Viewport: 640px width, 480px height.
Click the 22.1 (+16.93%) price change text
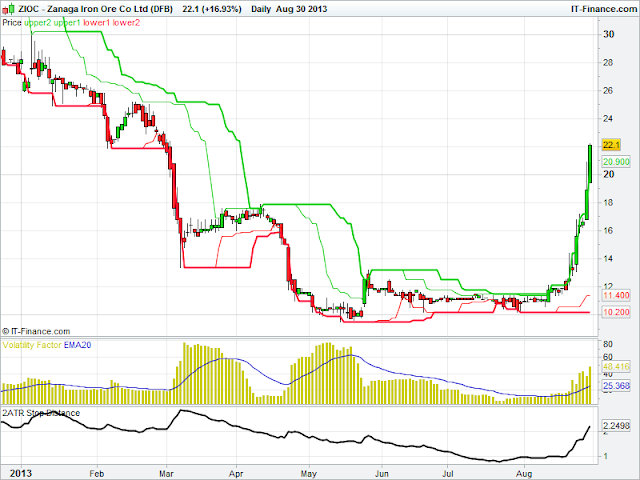[x=211, y=9]
